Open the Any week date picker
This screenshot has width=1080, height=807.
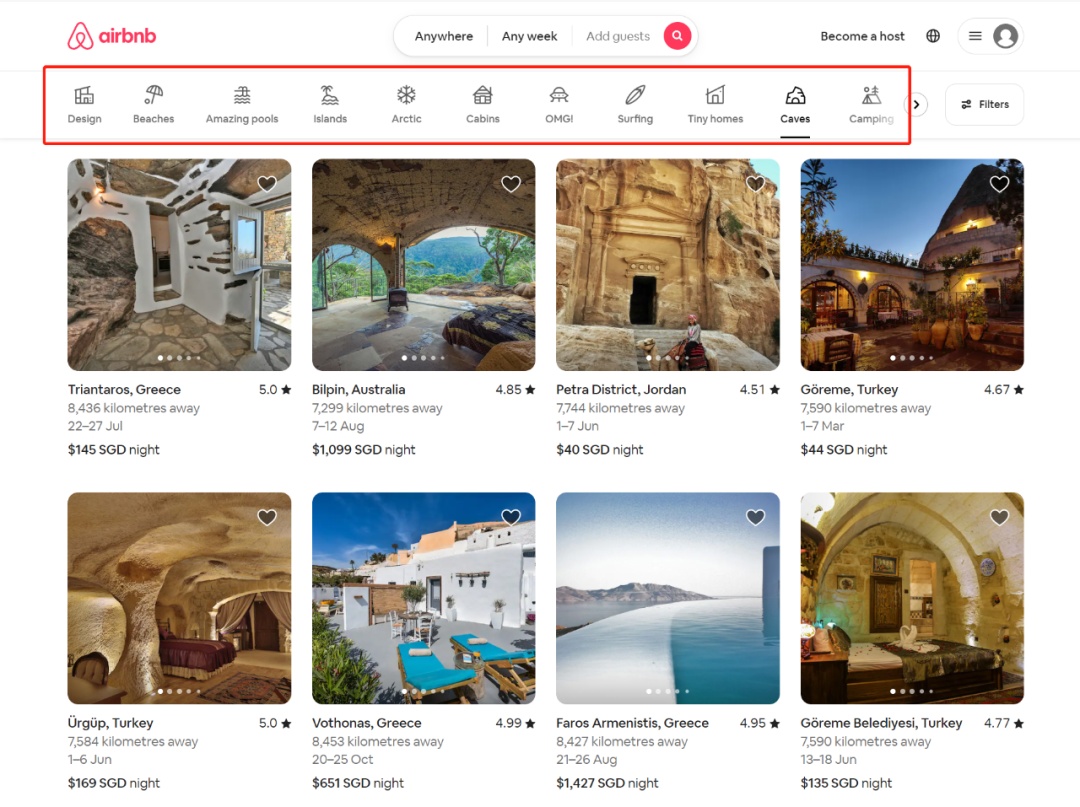point(529,36)
